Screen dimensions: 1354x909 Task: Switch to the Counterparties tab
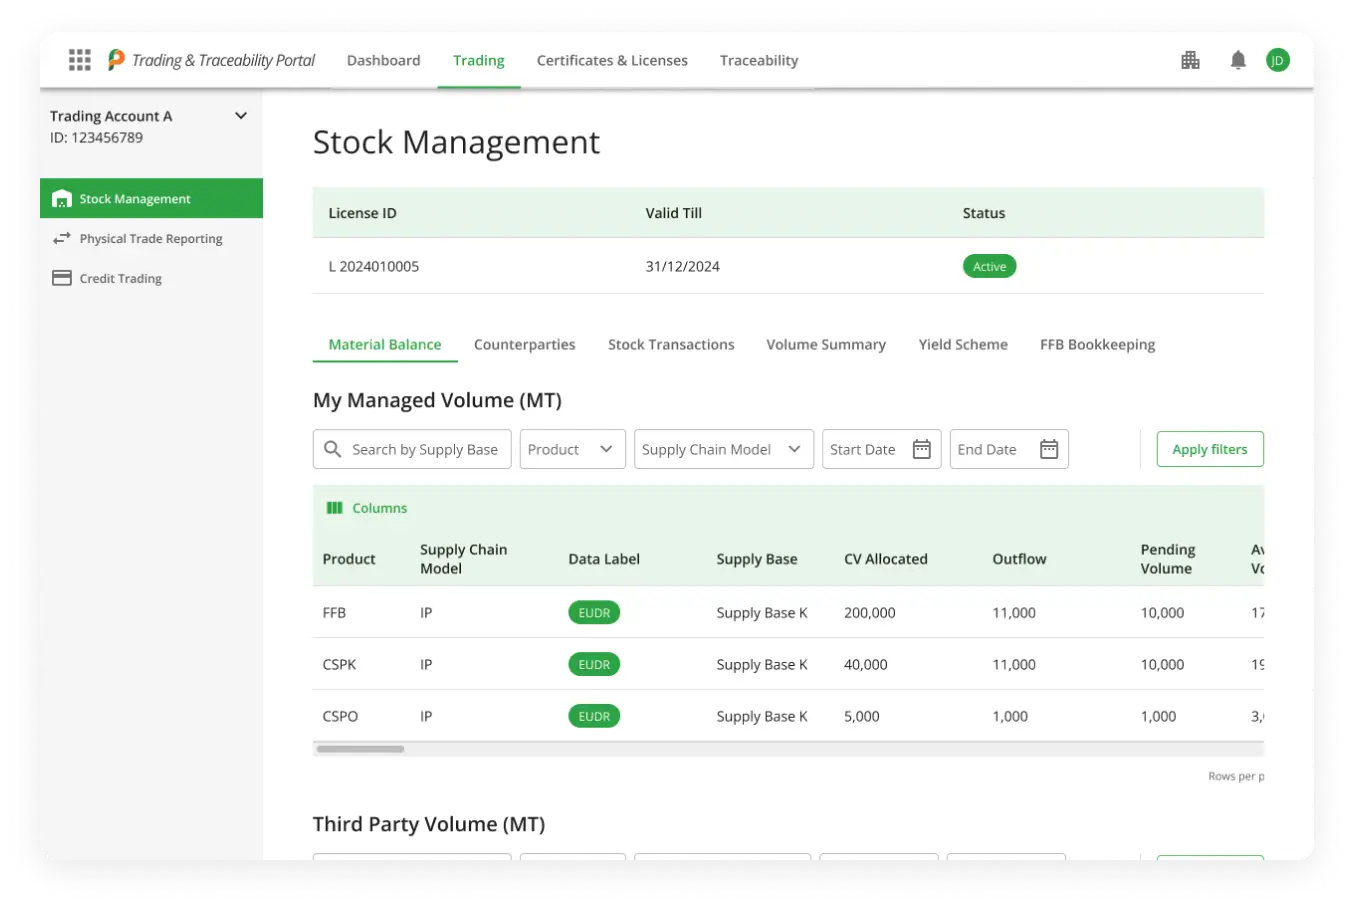(524, 344)
